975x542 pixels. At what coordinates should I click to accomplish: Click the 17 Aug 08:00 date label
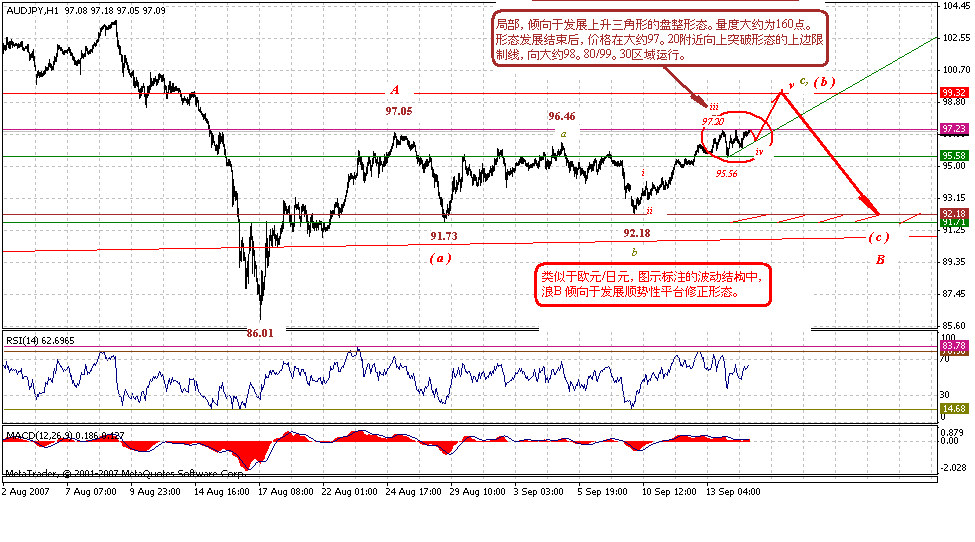click(x=285, y=492)
